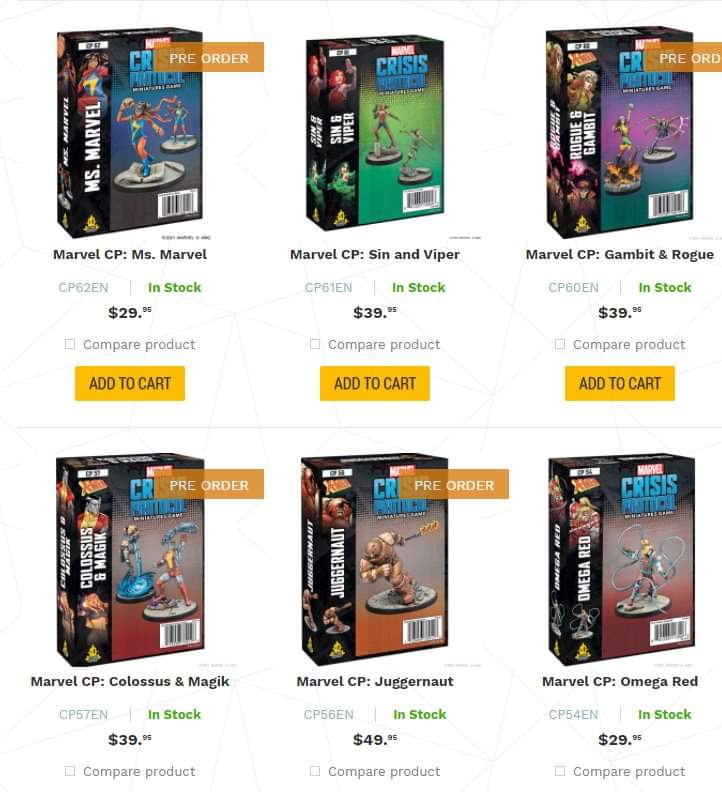Tick Compare product for Sin and Viper

tap(315, 344)
